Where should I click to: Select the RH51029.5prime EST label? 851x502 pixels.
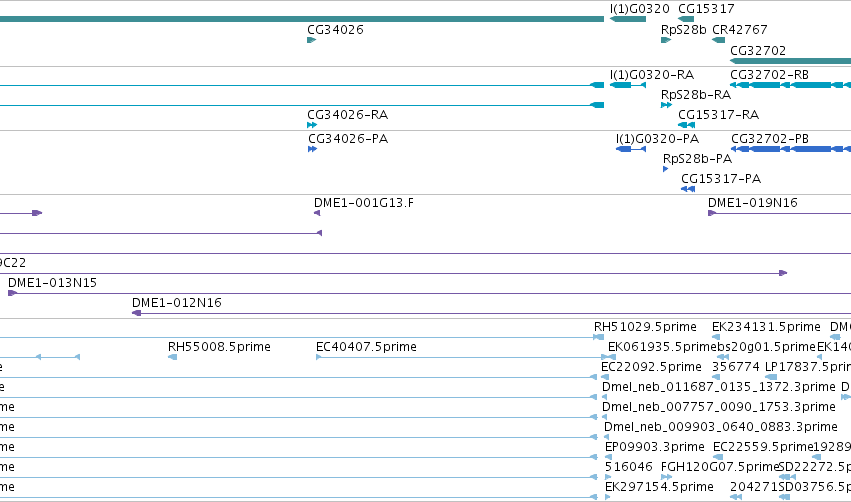tap(645, 327)
